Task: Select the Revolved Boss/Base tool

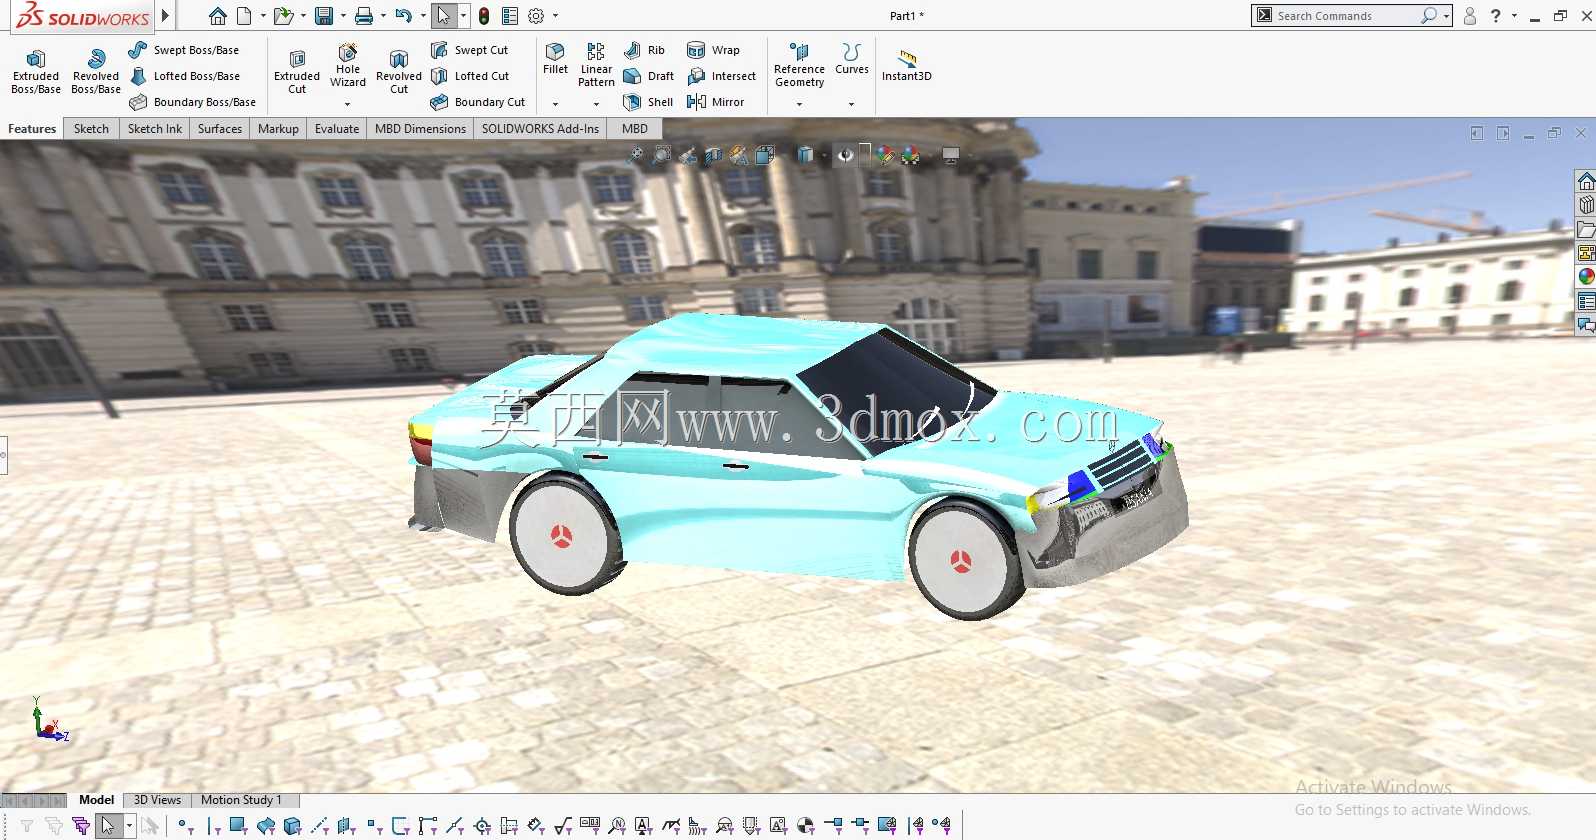Action: pyautogui.click(x=96, y=72)
